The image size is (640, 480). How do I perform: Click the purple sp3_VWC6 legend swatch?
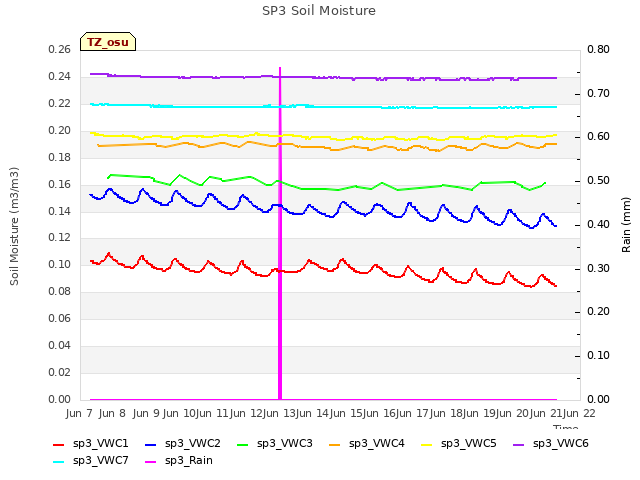click(518, 444)
